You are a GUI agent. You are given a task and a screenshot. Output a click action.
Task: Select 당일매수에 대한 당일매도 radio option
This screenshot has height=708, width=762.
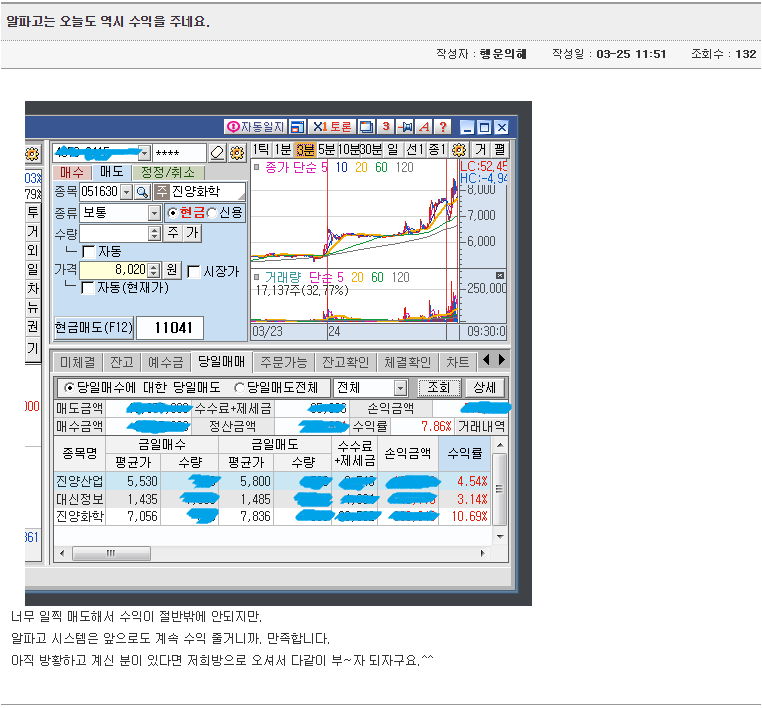(x=69, y=388)
